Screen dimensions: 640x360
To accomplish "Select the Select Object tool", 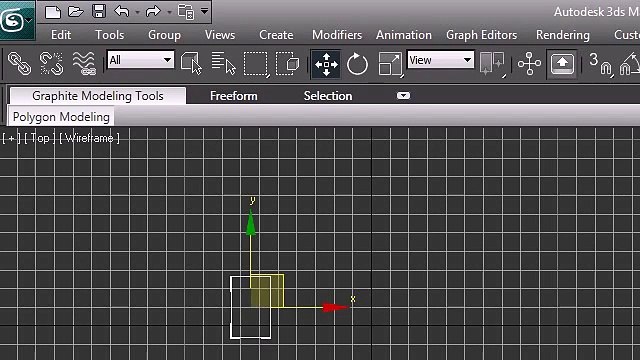I will click(x=191, y=64).
